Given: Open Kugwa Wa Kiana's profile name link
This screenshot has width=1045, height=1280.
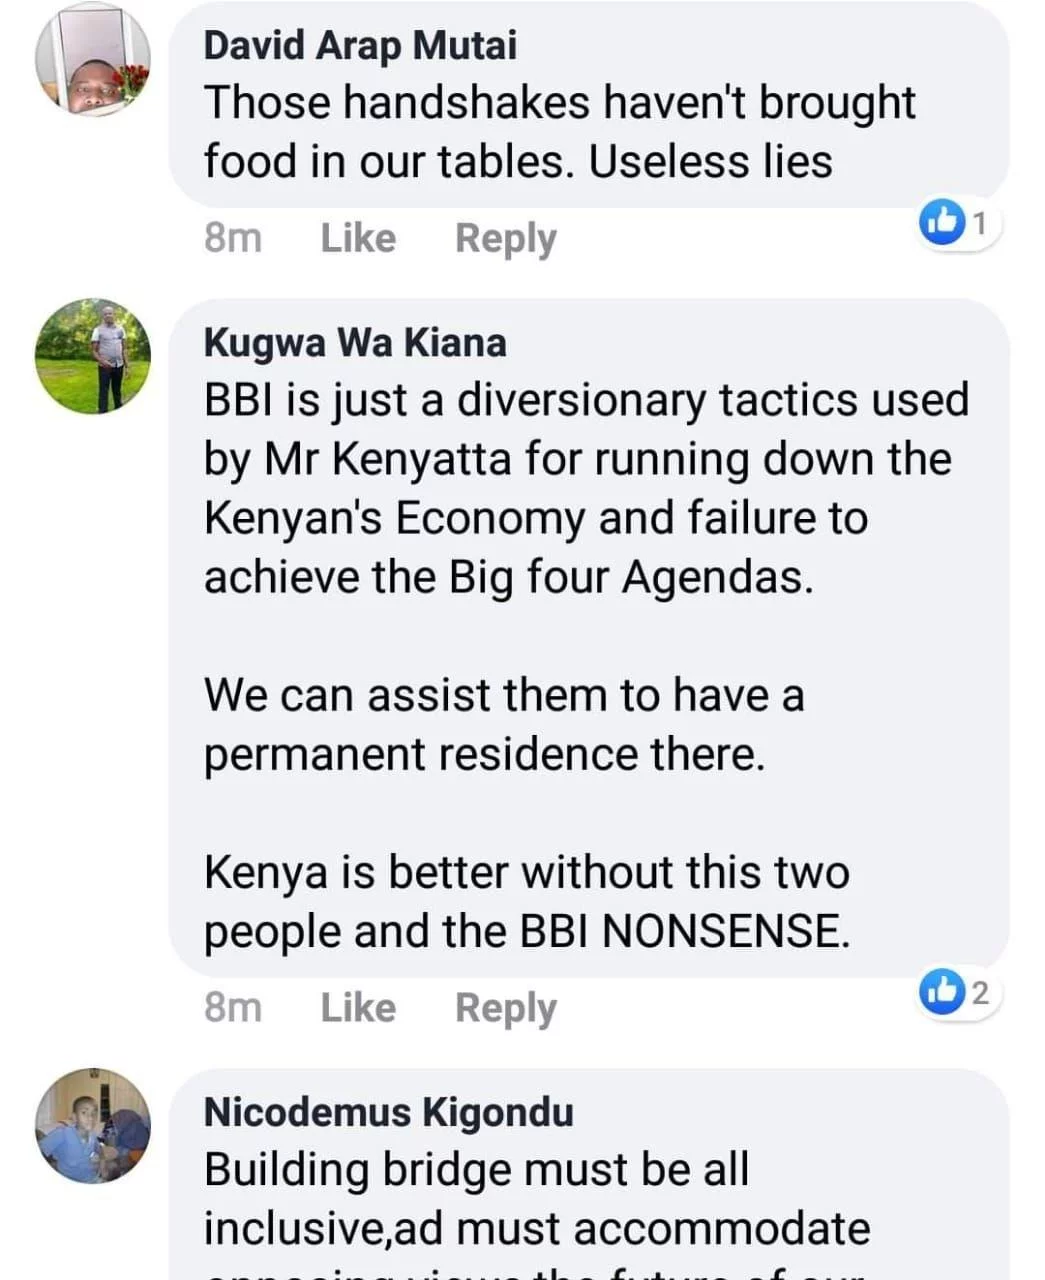Looking at the screenshot, I should pos(355,342).
